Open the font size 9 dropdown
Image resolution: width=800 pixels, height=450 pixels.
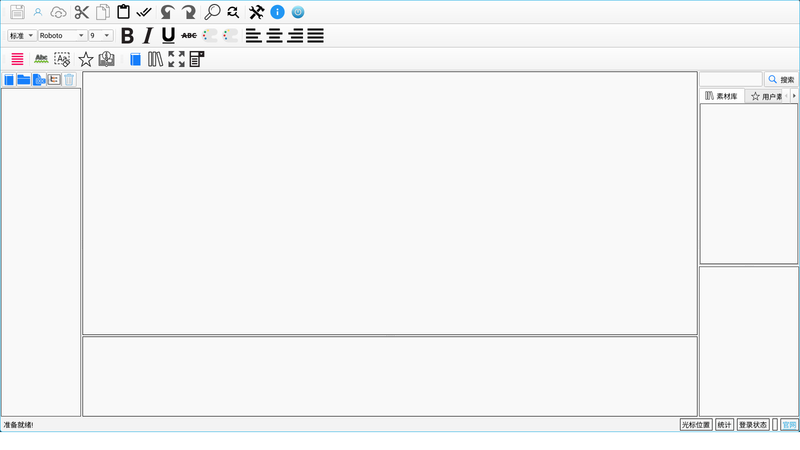[100, 36]
